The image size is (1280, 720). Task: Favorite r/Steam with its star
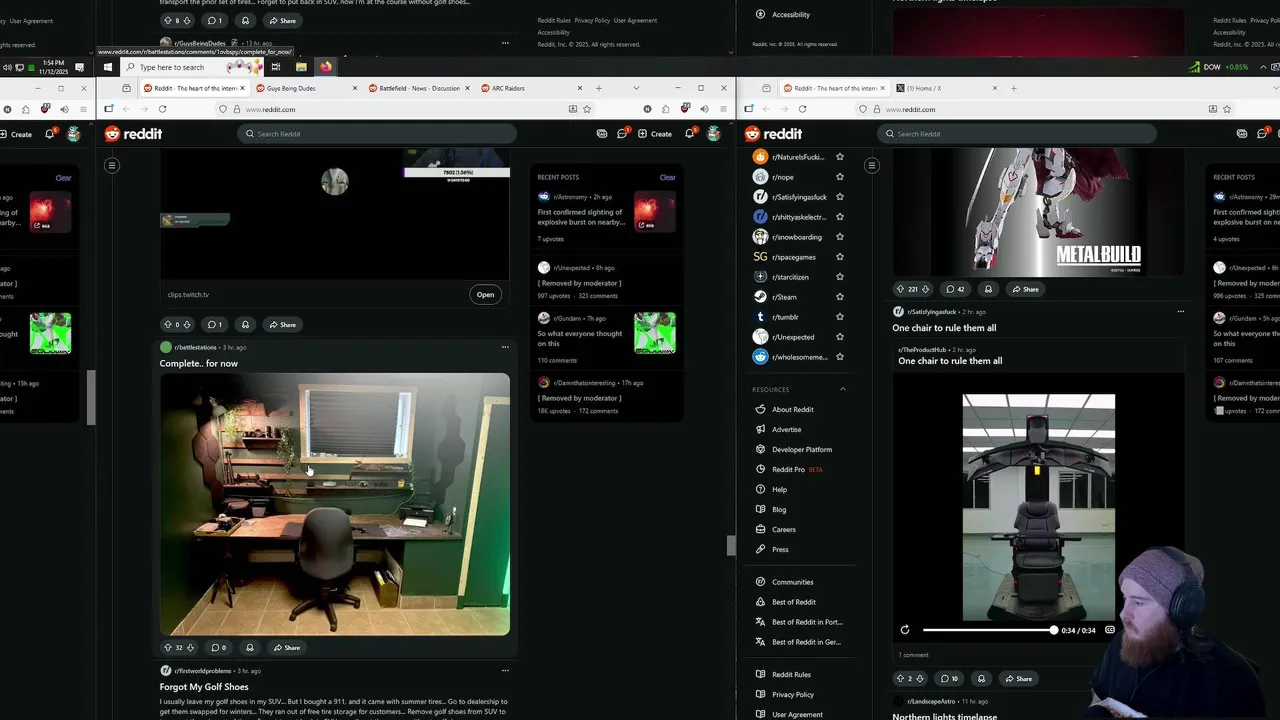pos(840,297)
